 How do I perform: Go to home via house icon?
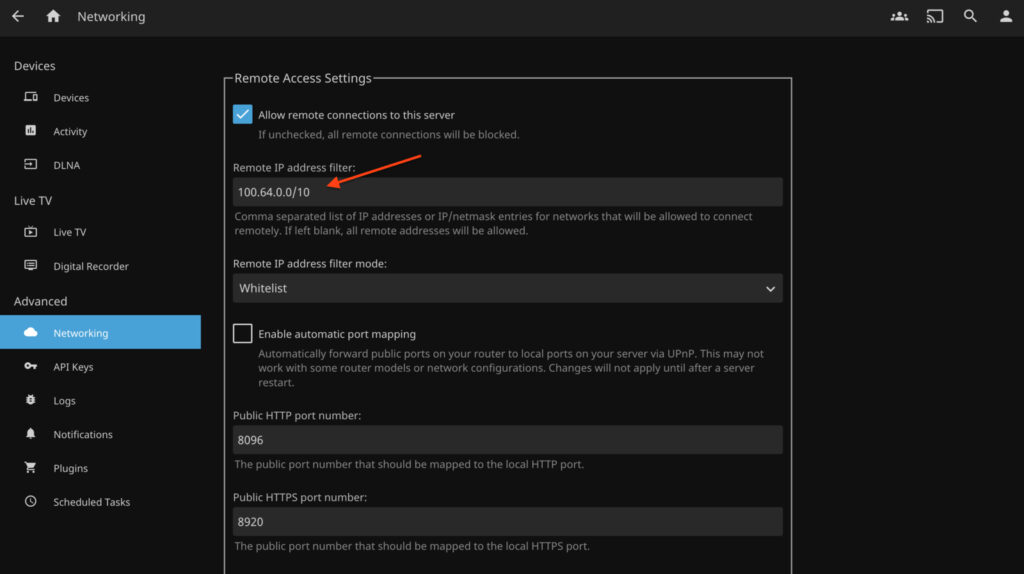click(x=53, y=17)
